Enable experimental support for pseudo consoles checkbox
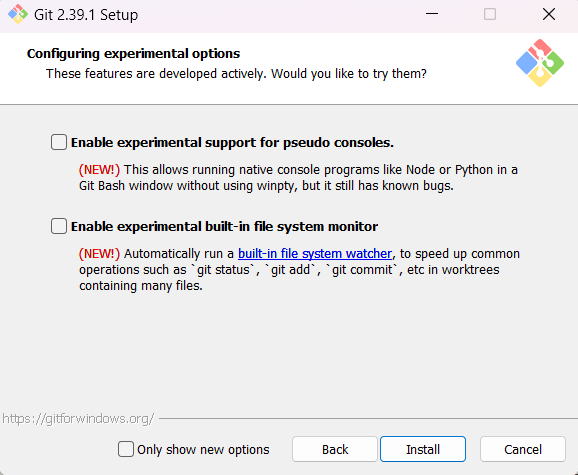The width and height of the screenshot is (578, 475). (59, 142)
